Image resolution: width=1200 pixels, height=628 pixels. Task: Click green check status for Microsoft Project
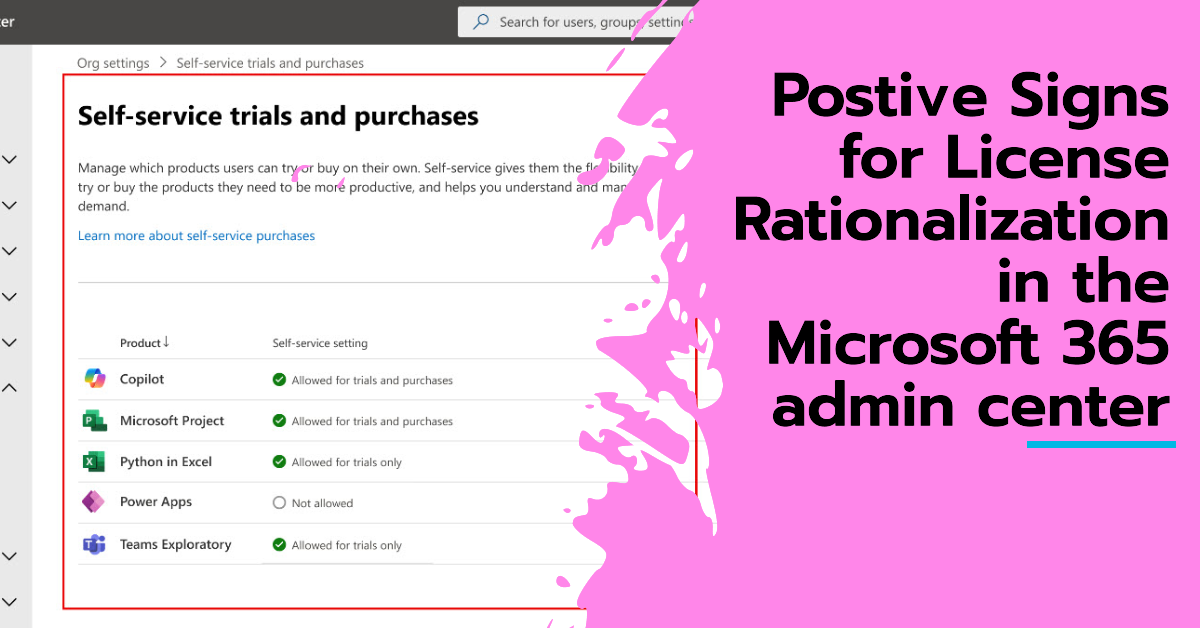(x=279, y=421)
